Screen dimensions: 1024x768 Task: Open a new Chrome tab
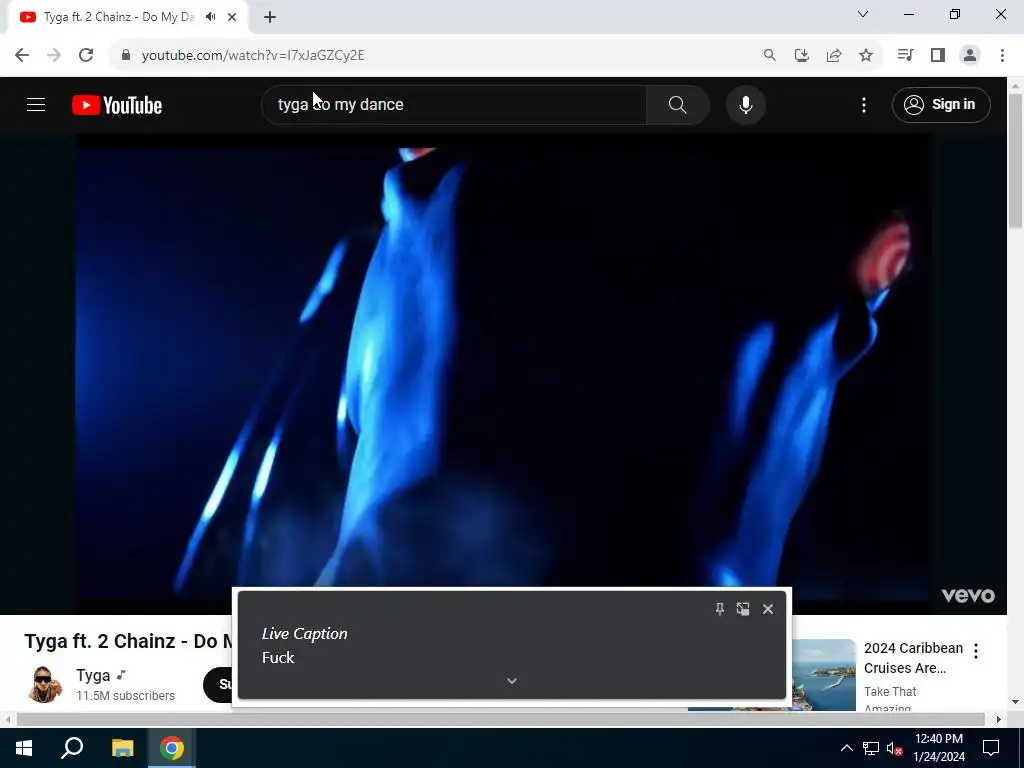coord(270,17)
